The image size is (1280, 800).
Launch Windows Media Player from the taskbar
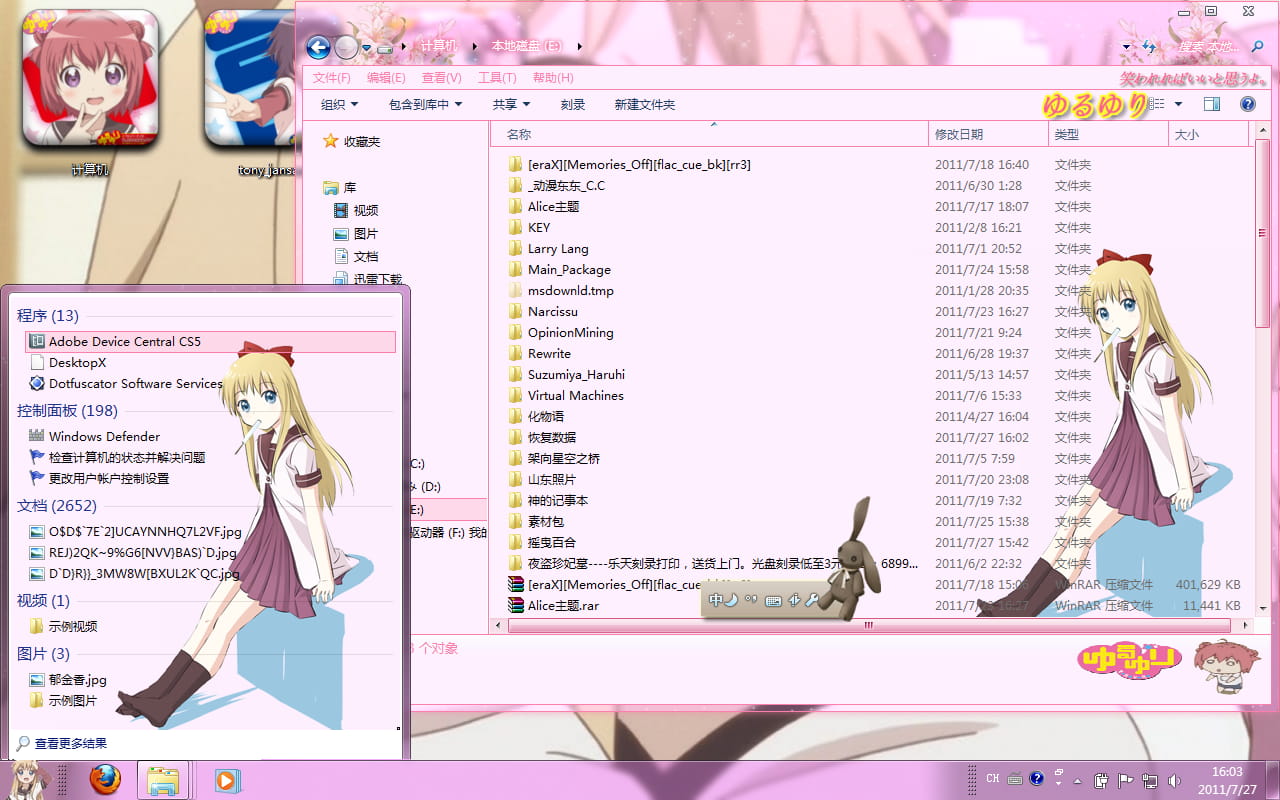tap(228, 779)
